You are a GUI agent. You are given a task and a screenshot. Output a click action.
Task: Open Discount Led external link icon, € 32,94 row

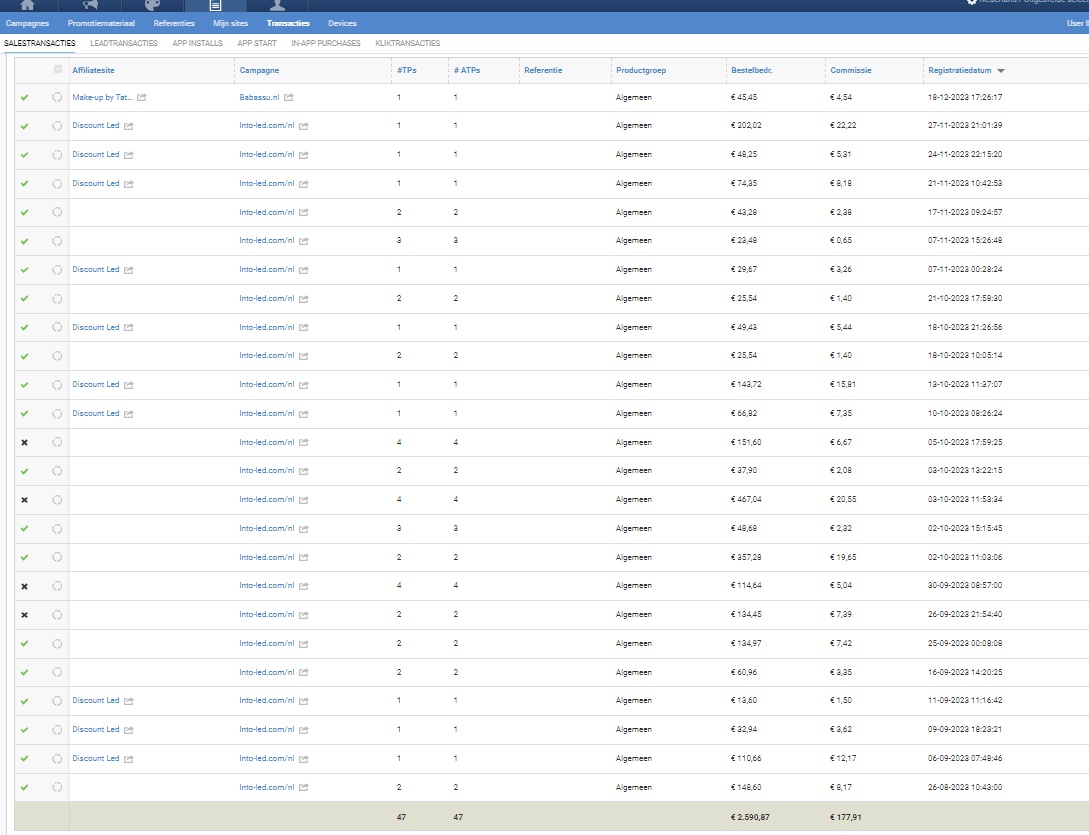pyautogui.click(x=128, y=730)
